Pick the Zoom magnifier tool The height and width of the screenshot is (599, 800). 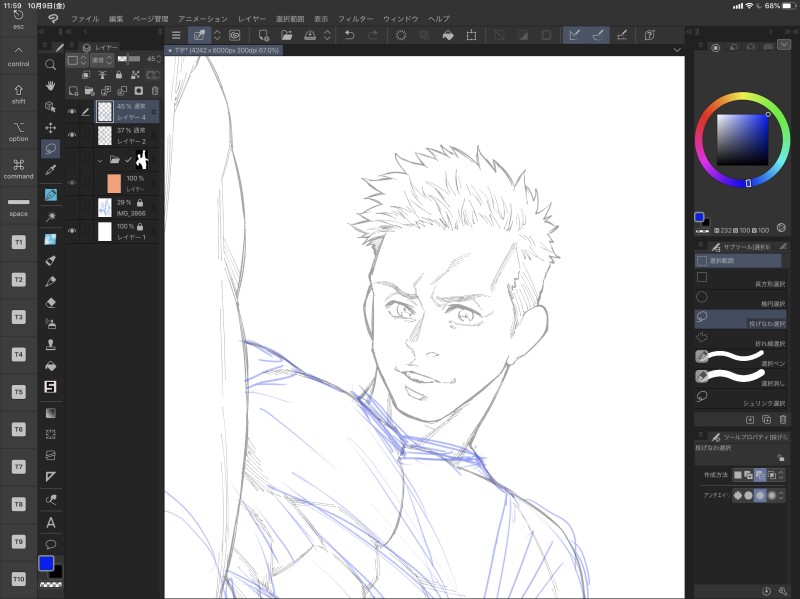click(50, 65)
